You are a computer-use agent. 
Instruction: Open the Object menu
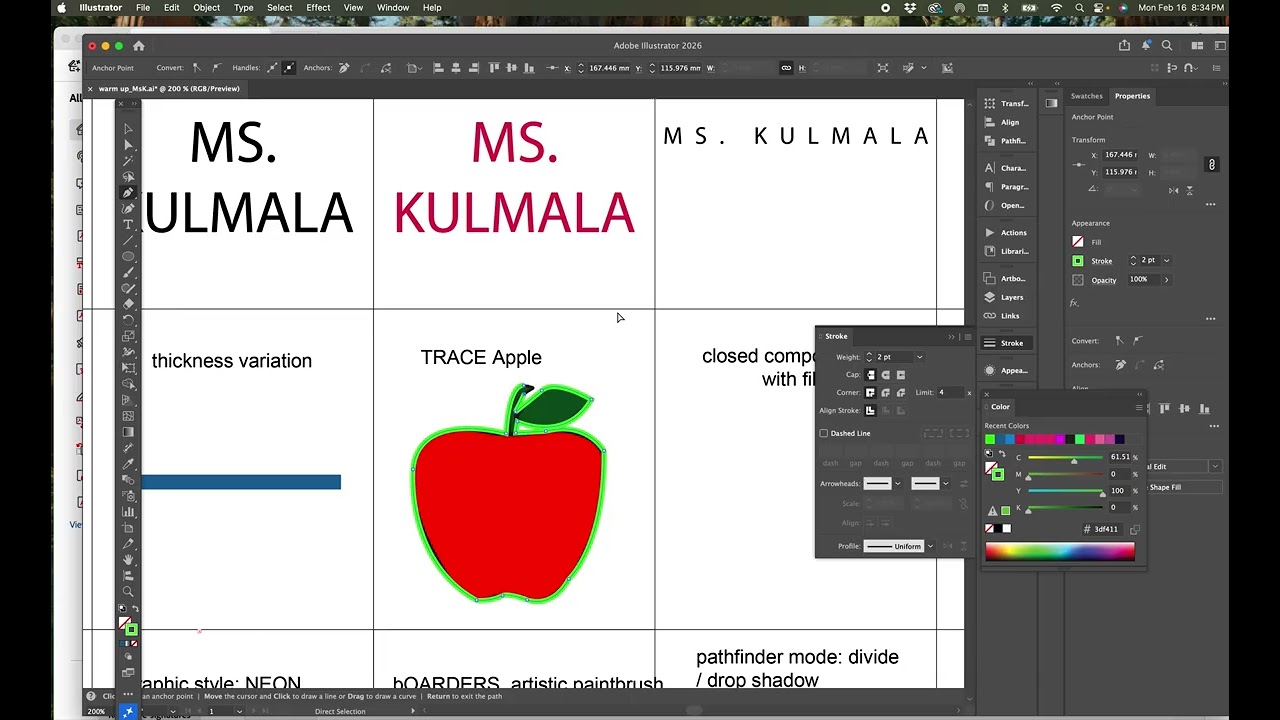(206, 7)
